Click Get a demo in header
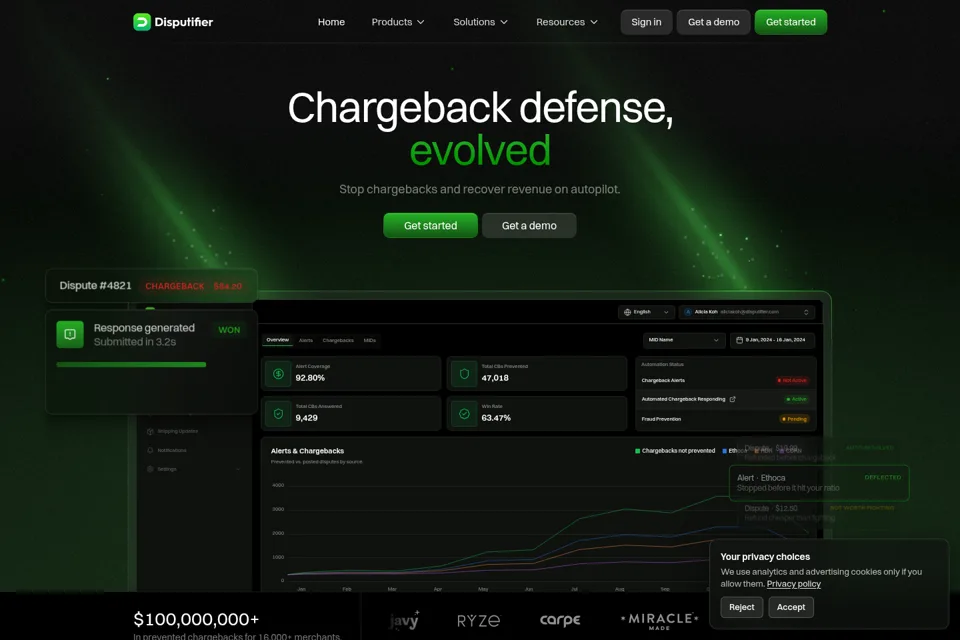960x640 pixels. click(713, 22)
